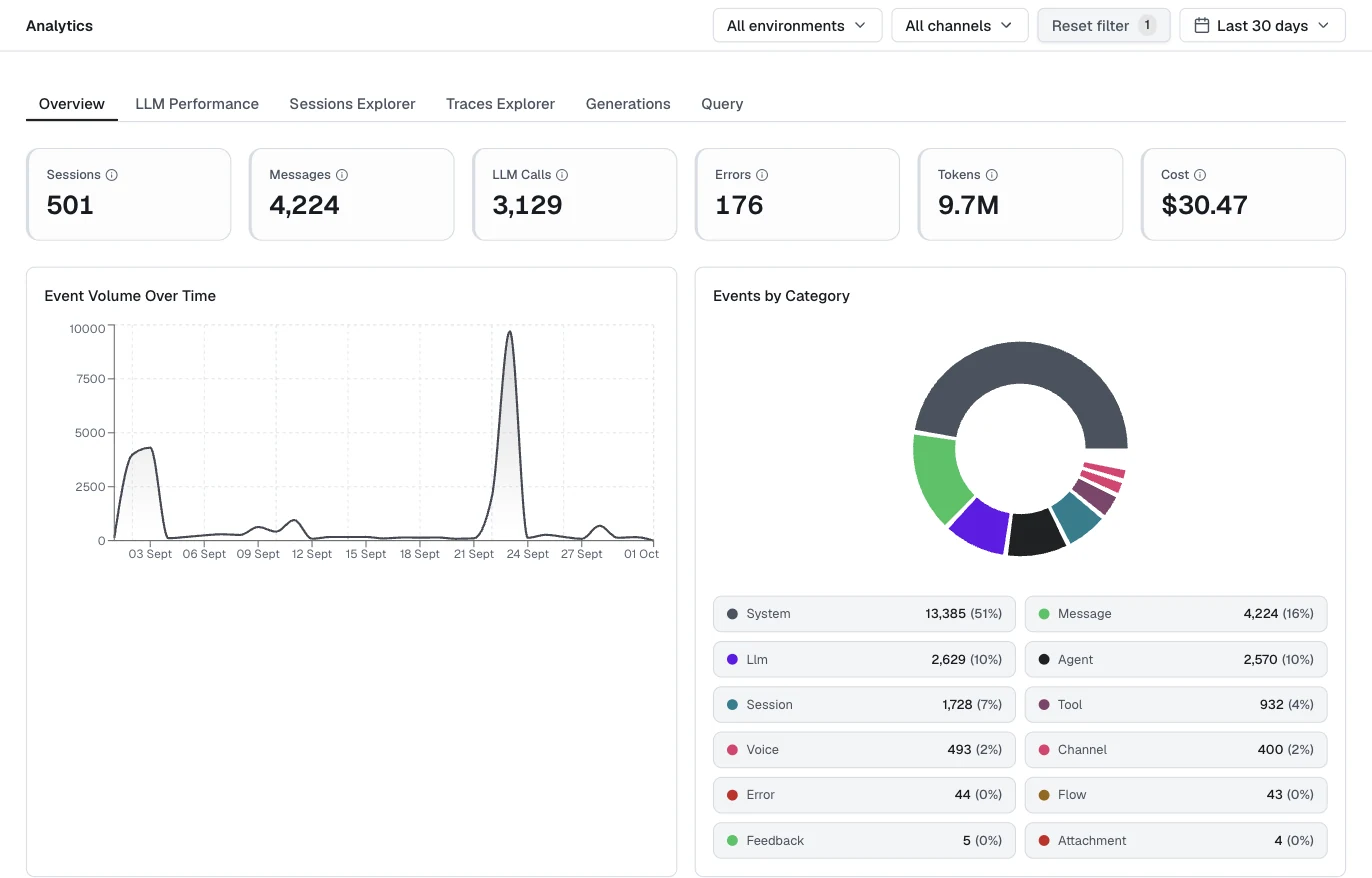Select the Overview tab
Screen dimensions: 1372x878
[x=72, y=104]
